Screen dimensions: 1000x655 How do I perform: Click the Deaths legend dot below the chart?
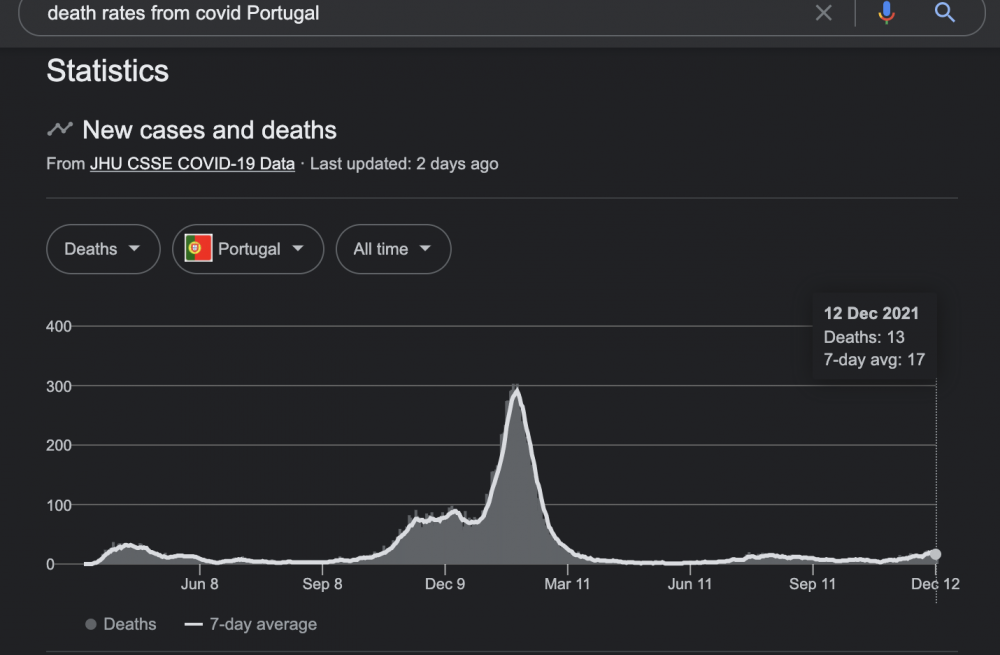click(x=91, y=624)
